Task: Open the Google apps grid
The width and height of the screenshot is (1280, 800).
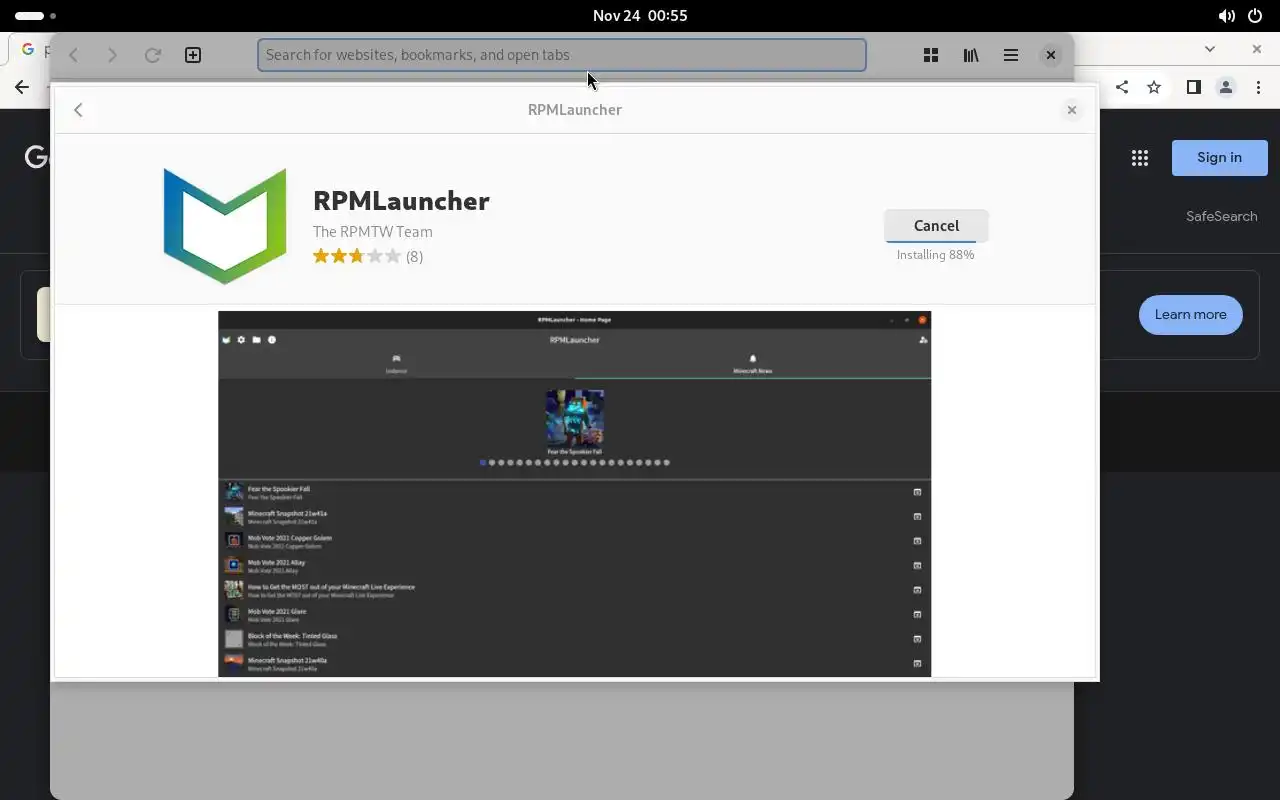Action: pos(1139,157)
